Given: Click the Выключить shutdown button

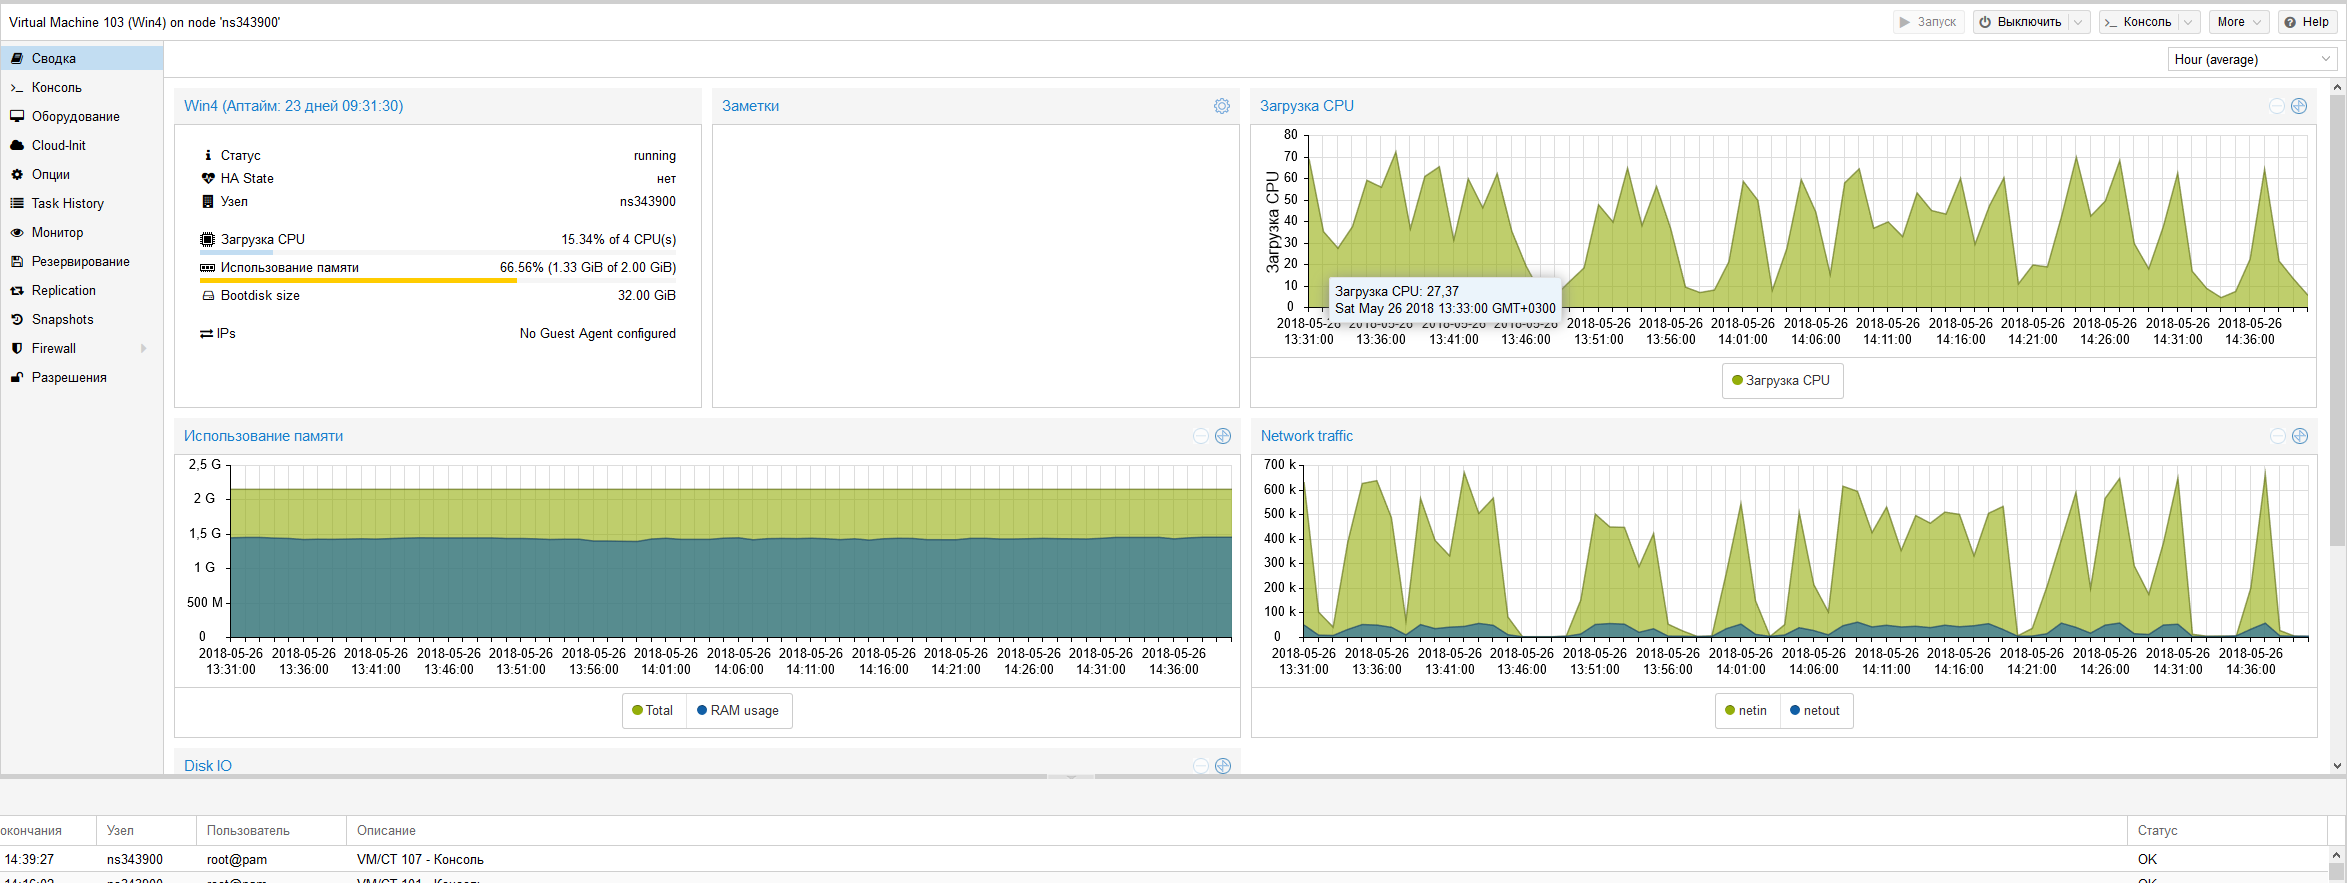Looking at the screenshot, I should click(x=2019, y=22).
